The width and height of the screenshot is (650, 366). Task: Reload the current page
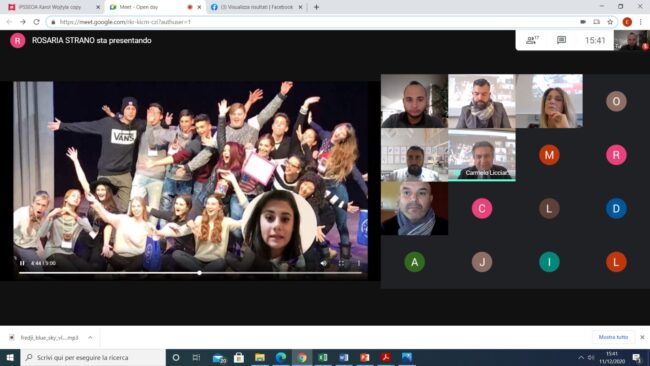pyautogui.click(x=36, y=22)
